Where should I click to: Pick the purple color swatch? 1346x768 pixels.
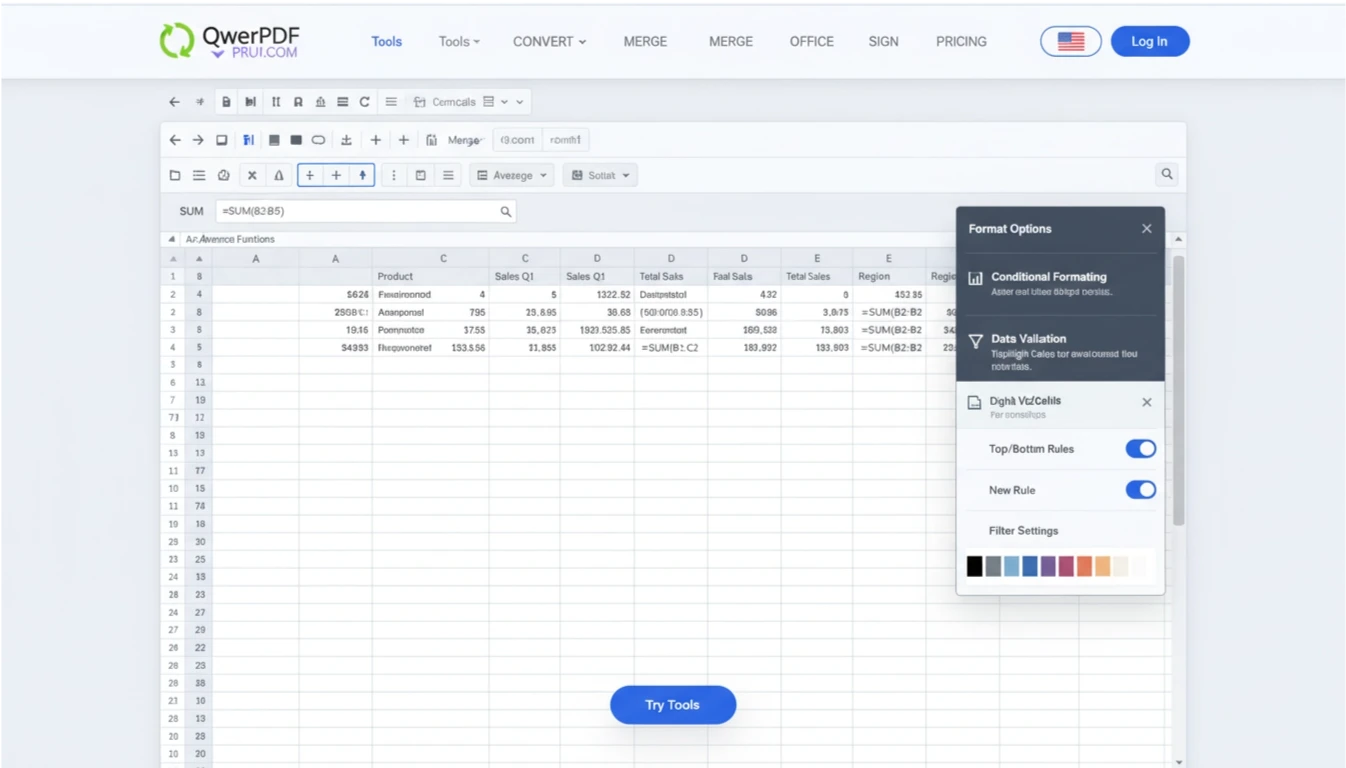pos(1048,567)
